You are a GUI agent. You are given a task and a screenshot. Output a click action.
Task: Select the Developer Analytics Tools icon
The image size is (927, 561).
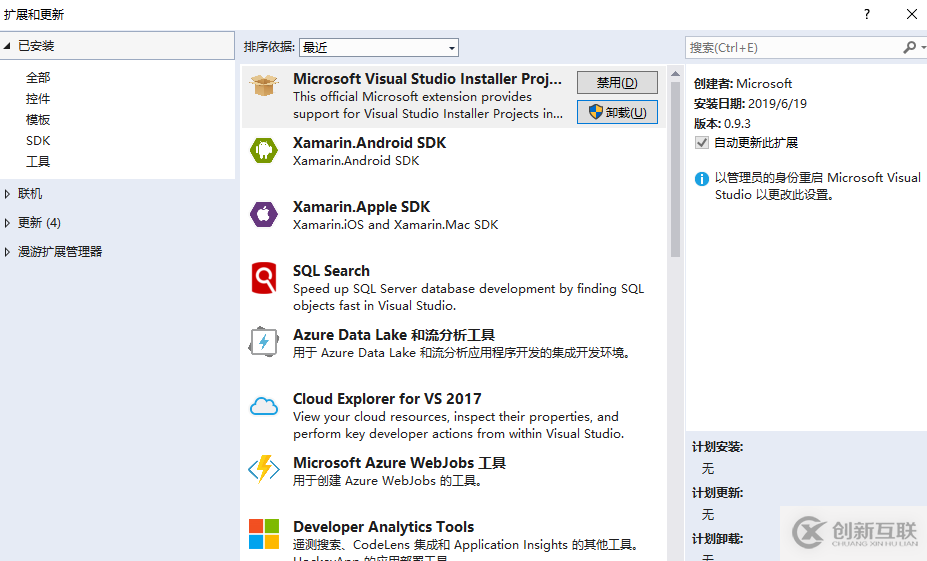264,534
